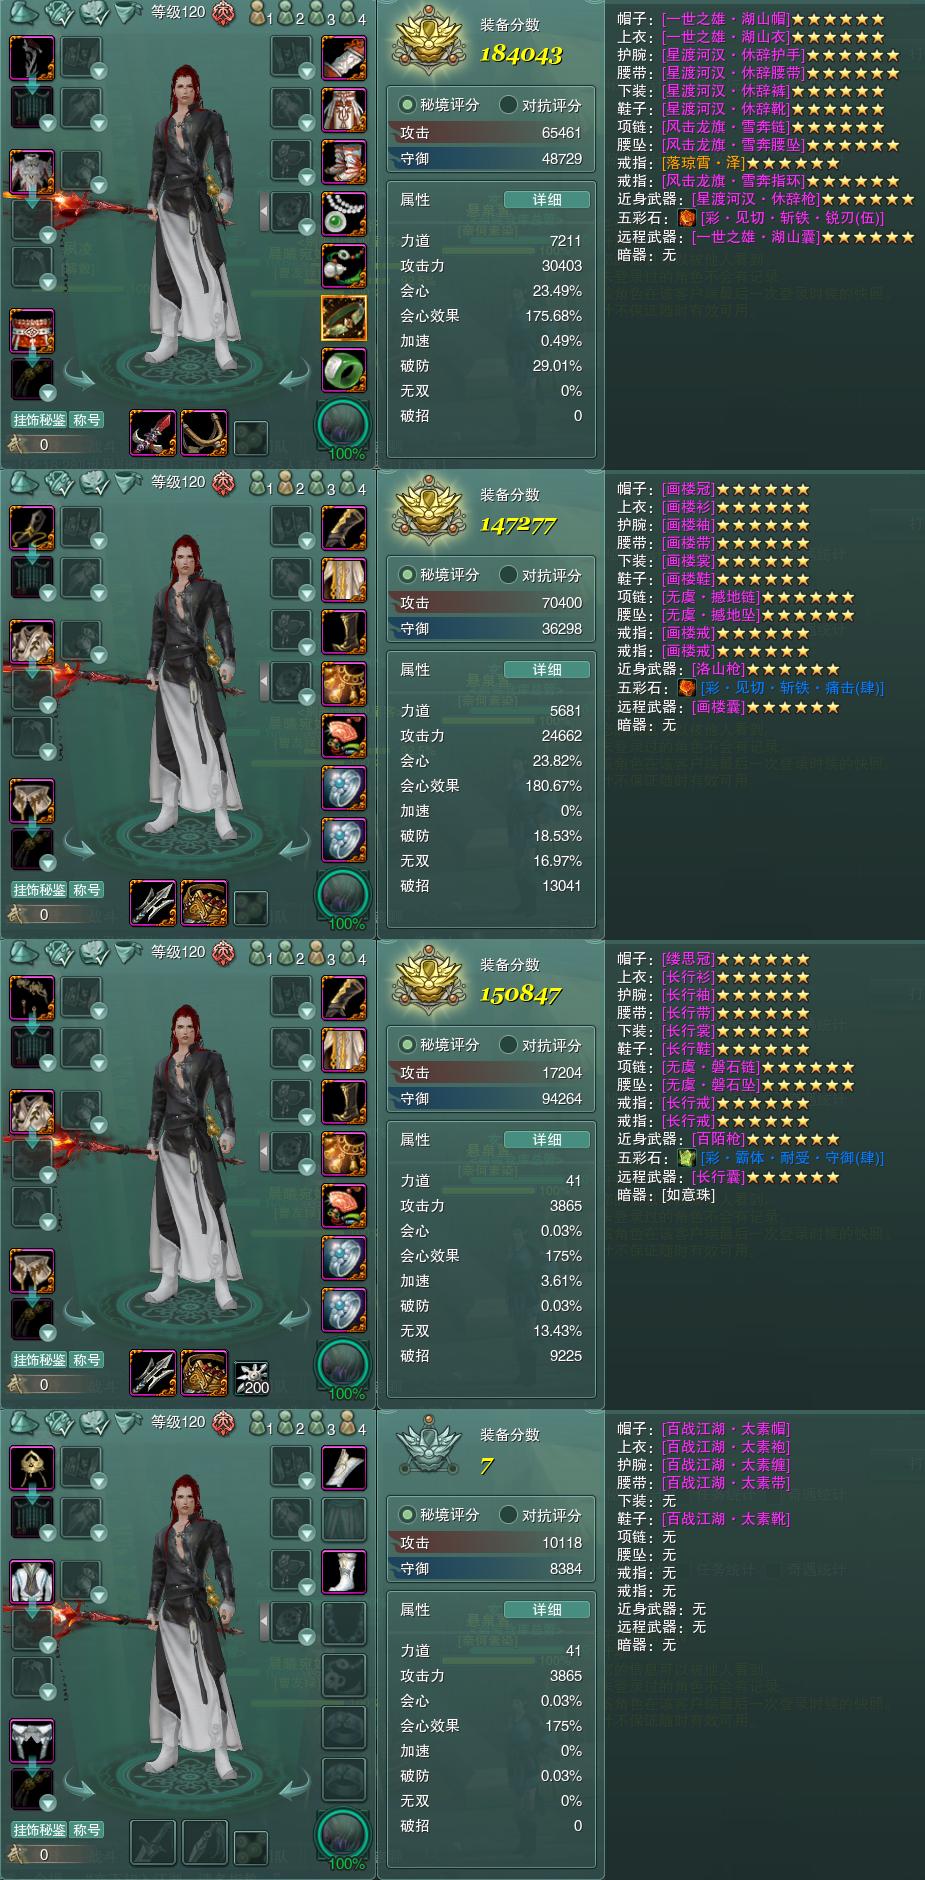This screenshot has width=925, height=1880.
Task: Expand the left side-slot arrow in 147277 panel
Action: coord(264,683)
